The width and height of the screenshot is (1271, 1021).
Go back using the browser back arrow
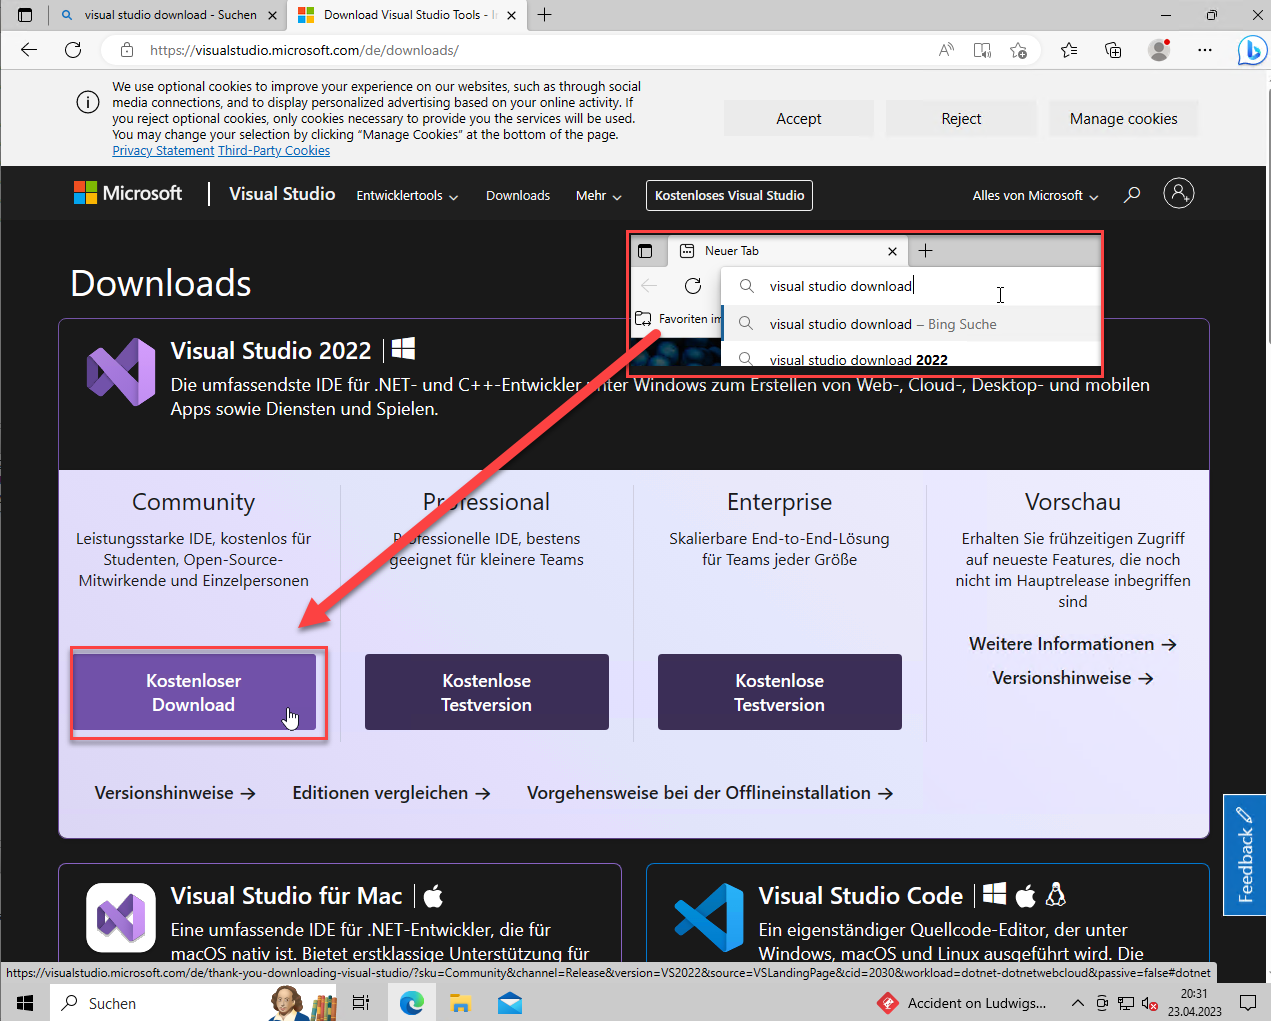pyautogui.click(x=29, y=50)
